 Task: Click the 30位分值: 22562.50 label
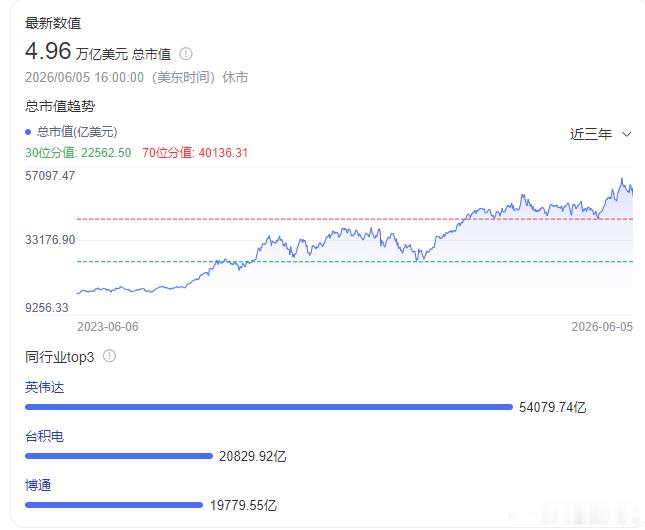pyautogui.click(x=78, y=153)
